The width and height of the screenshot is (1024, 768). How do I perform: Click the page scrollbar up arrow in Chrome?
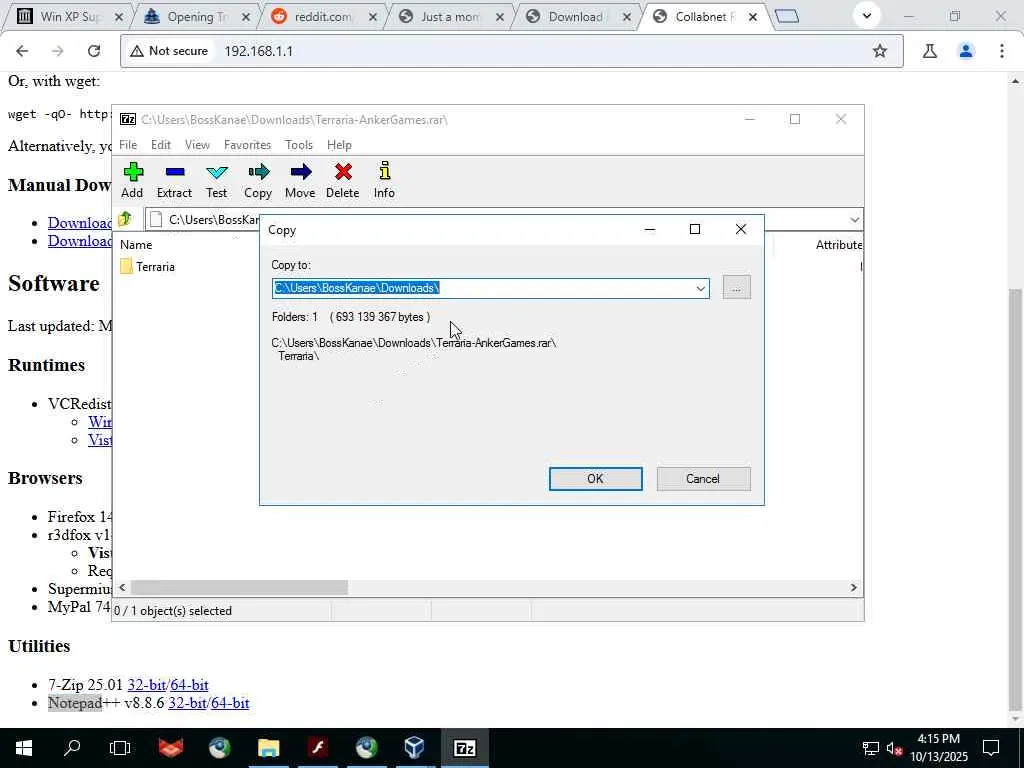point(1015,82)
